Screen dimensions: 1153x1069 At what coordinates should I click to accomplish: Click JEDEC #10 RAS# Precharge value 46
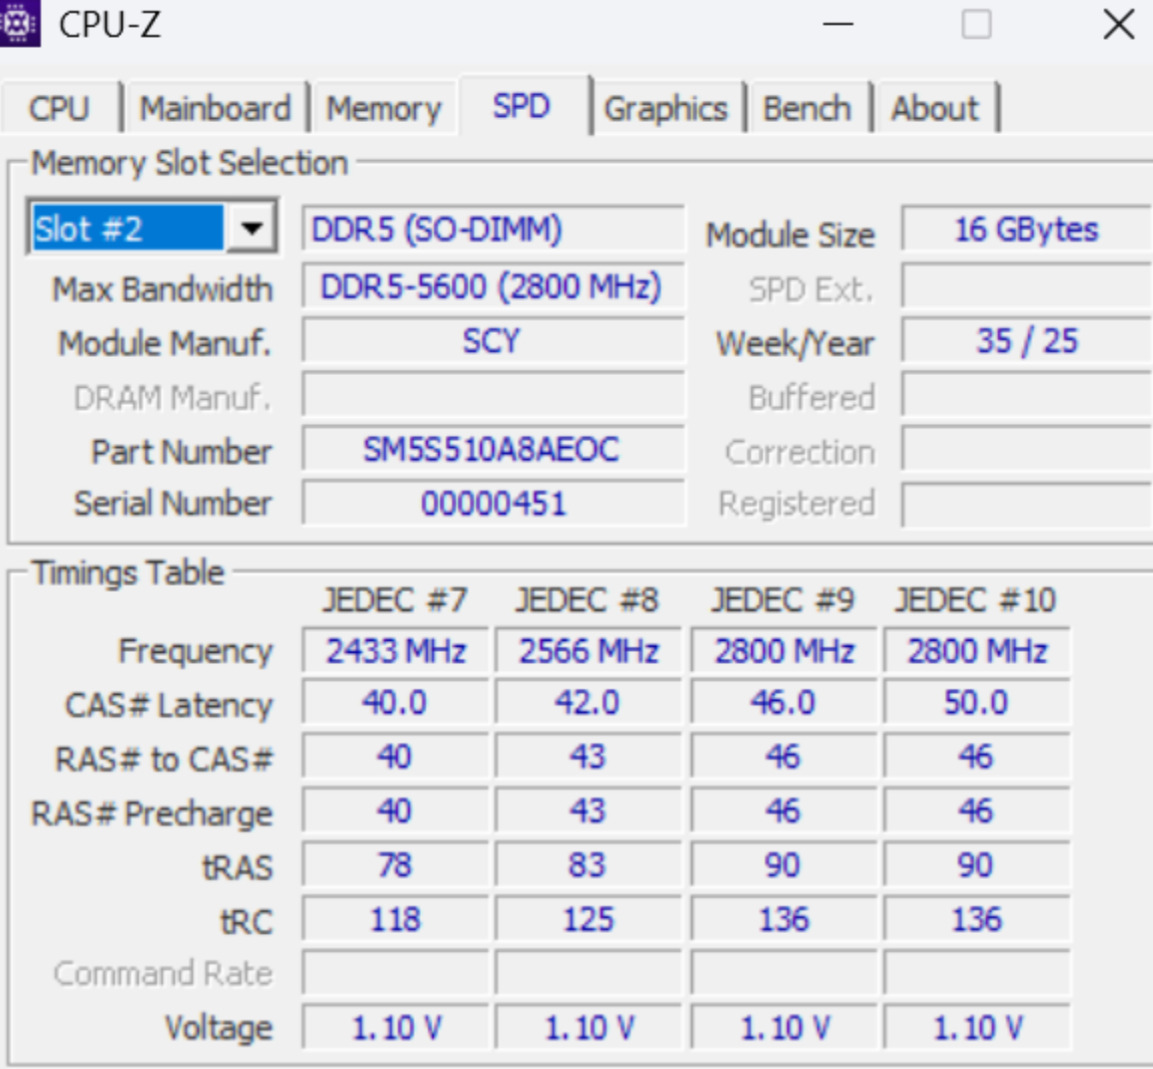pos(977,811)
